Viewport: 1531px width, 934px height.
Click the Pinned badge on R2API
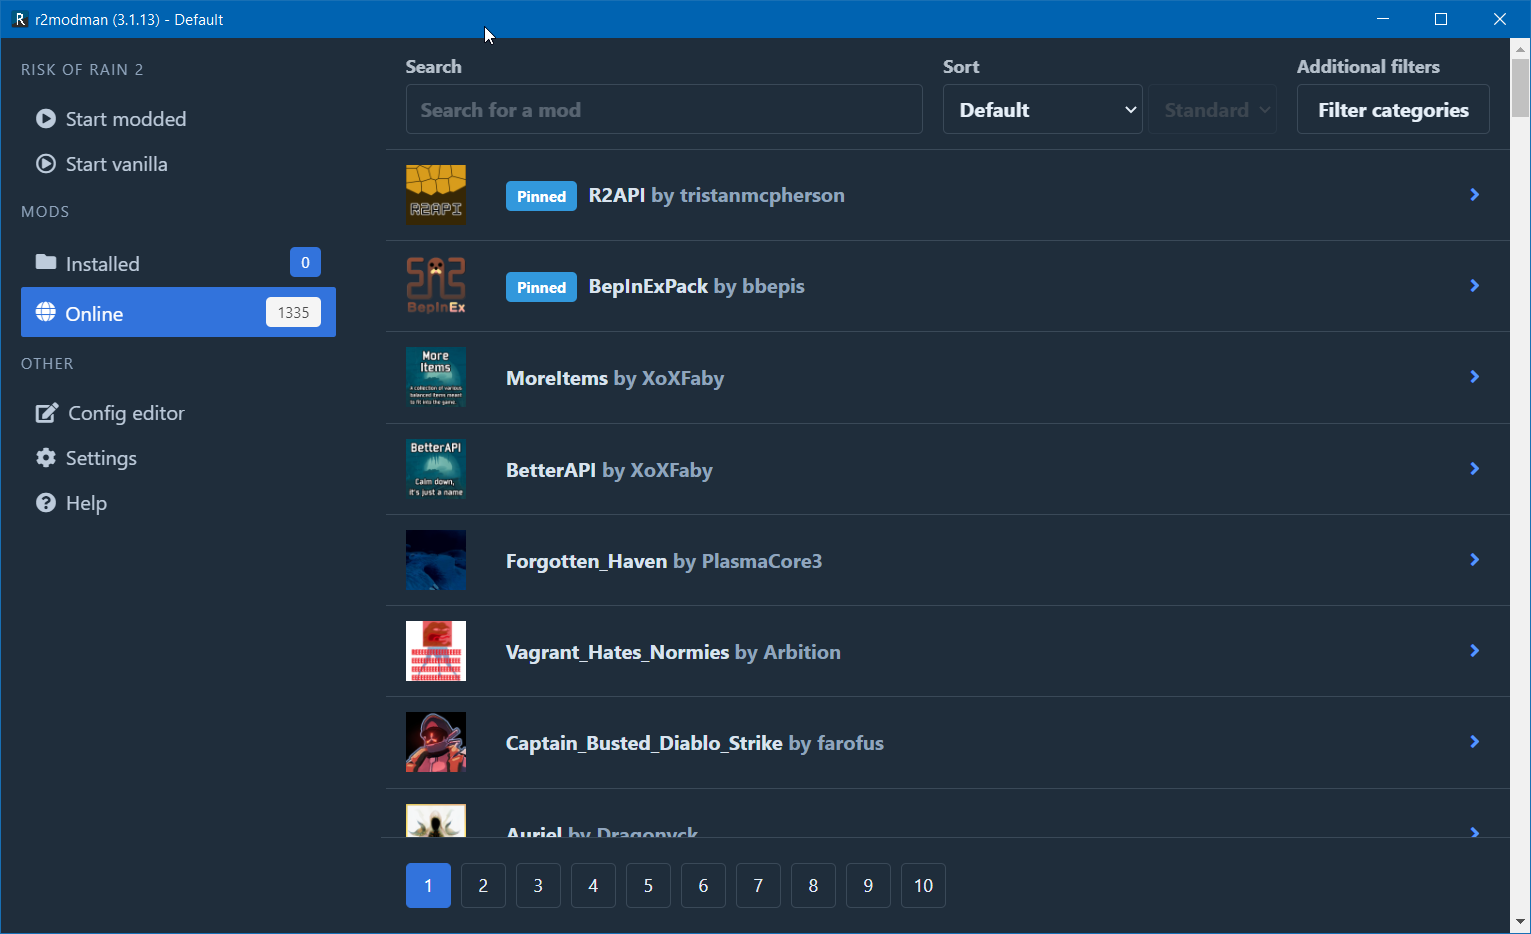pyautogui.click(x=541, y=196)
